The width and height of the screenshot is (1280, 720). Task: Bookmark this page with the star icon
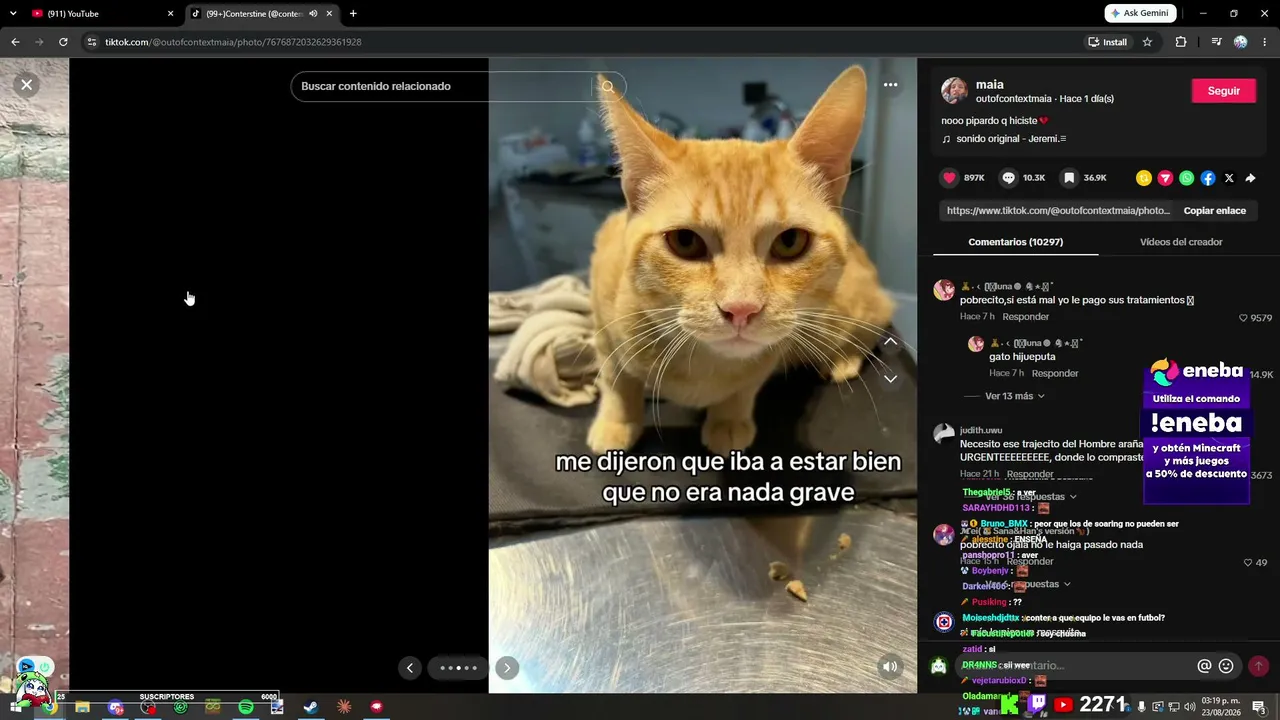(x=1147, y=42)
